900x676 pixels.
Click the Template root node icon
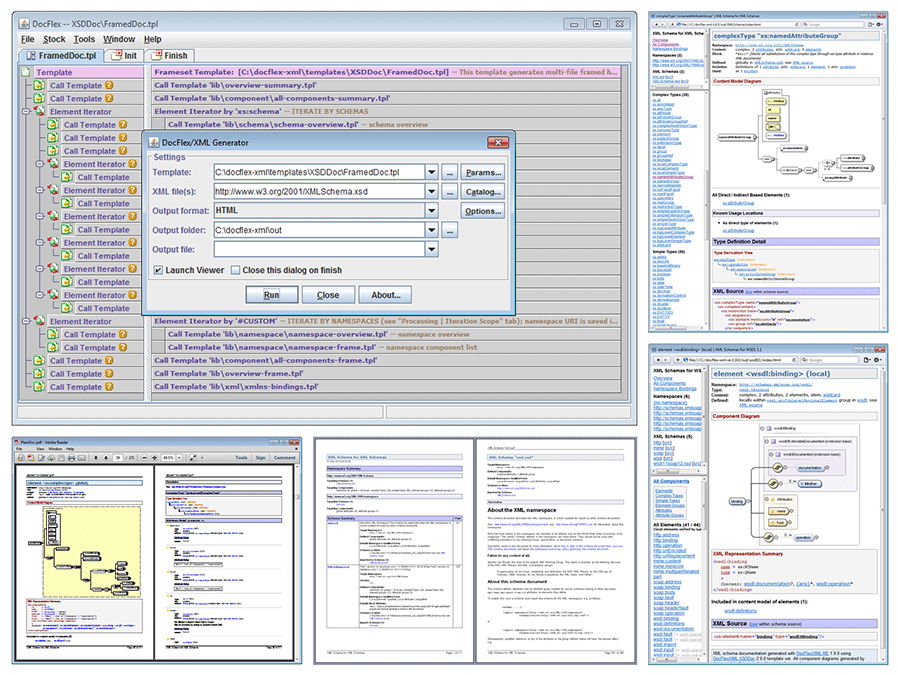click(28, 73)
